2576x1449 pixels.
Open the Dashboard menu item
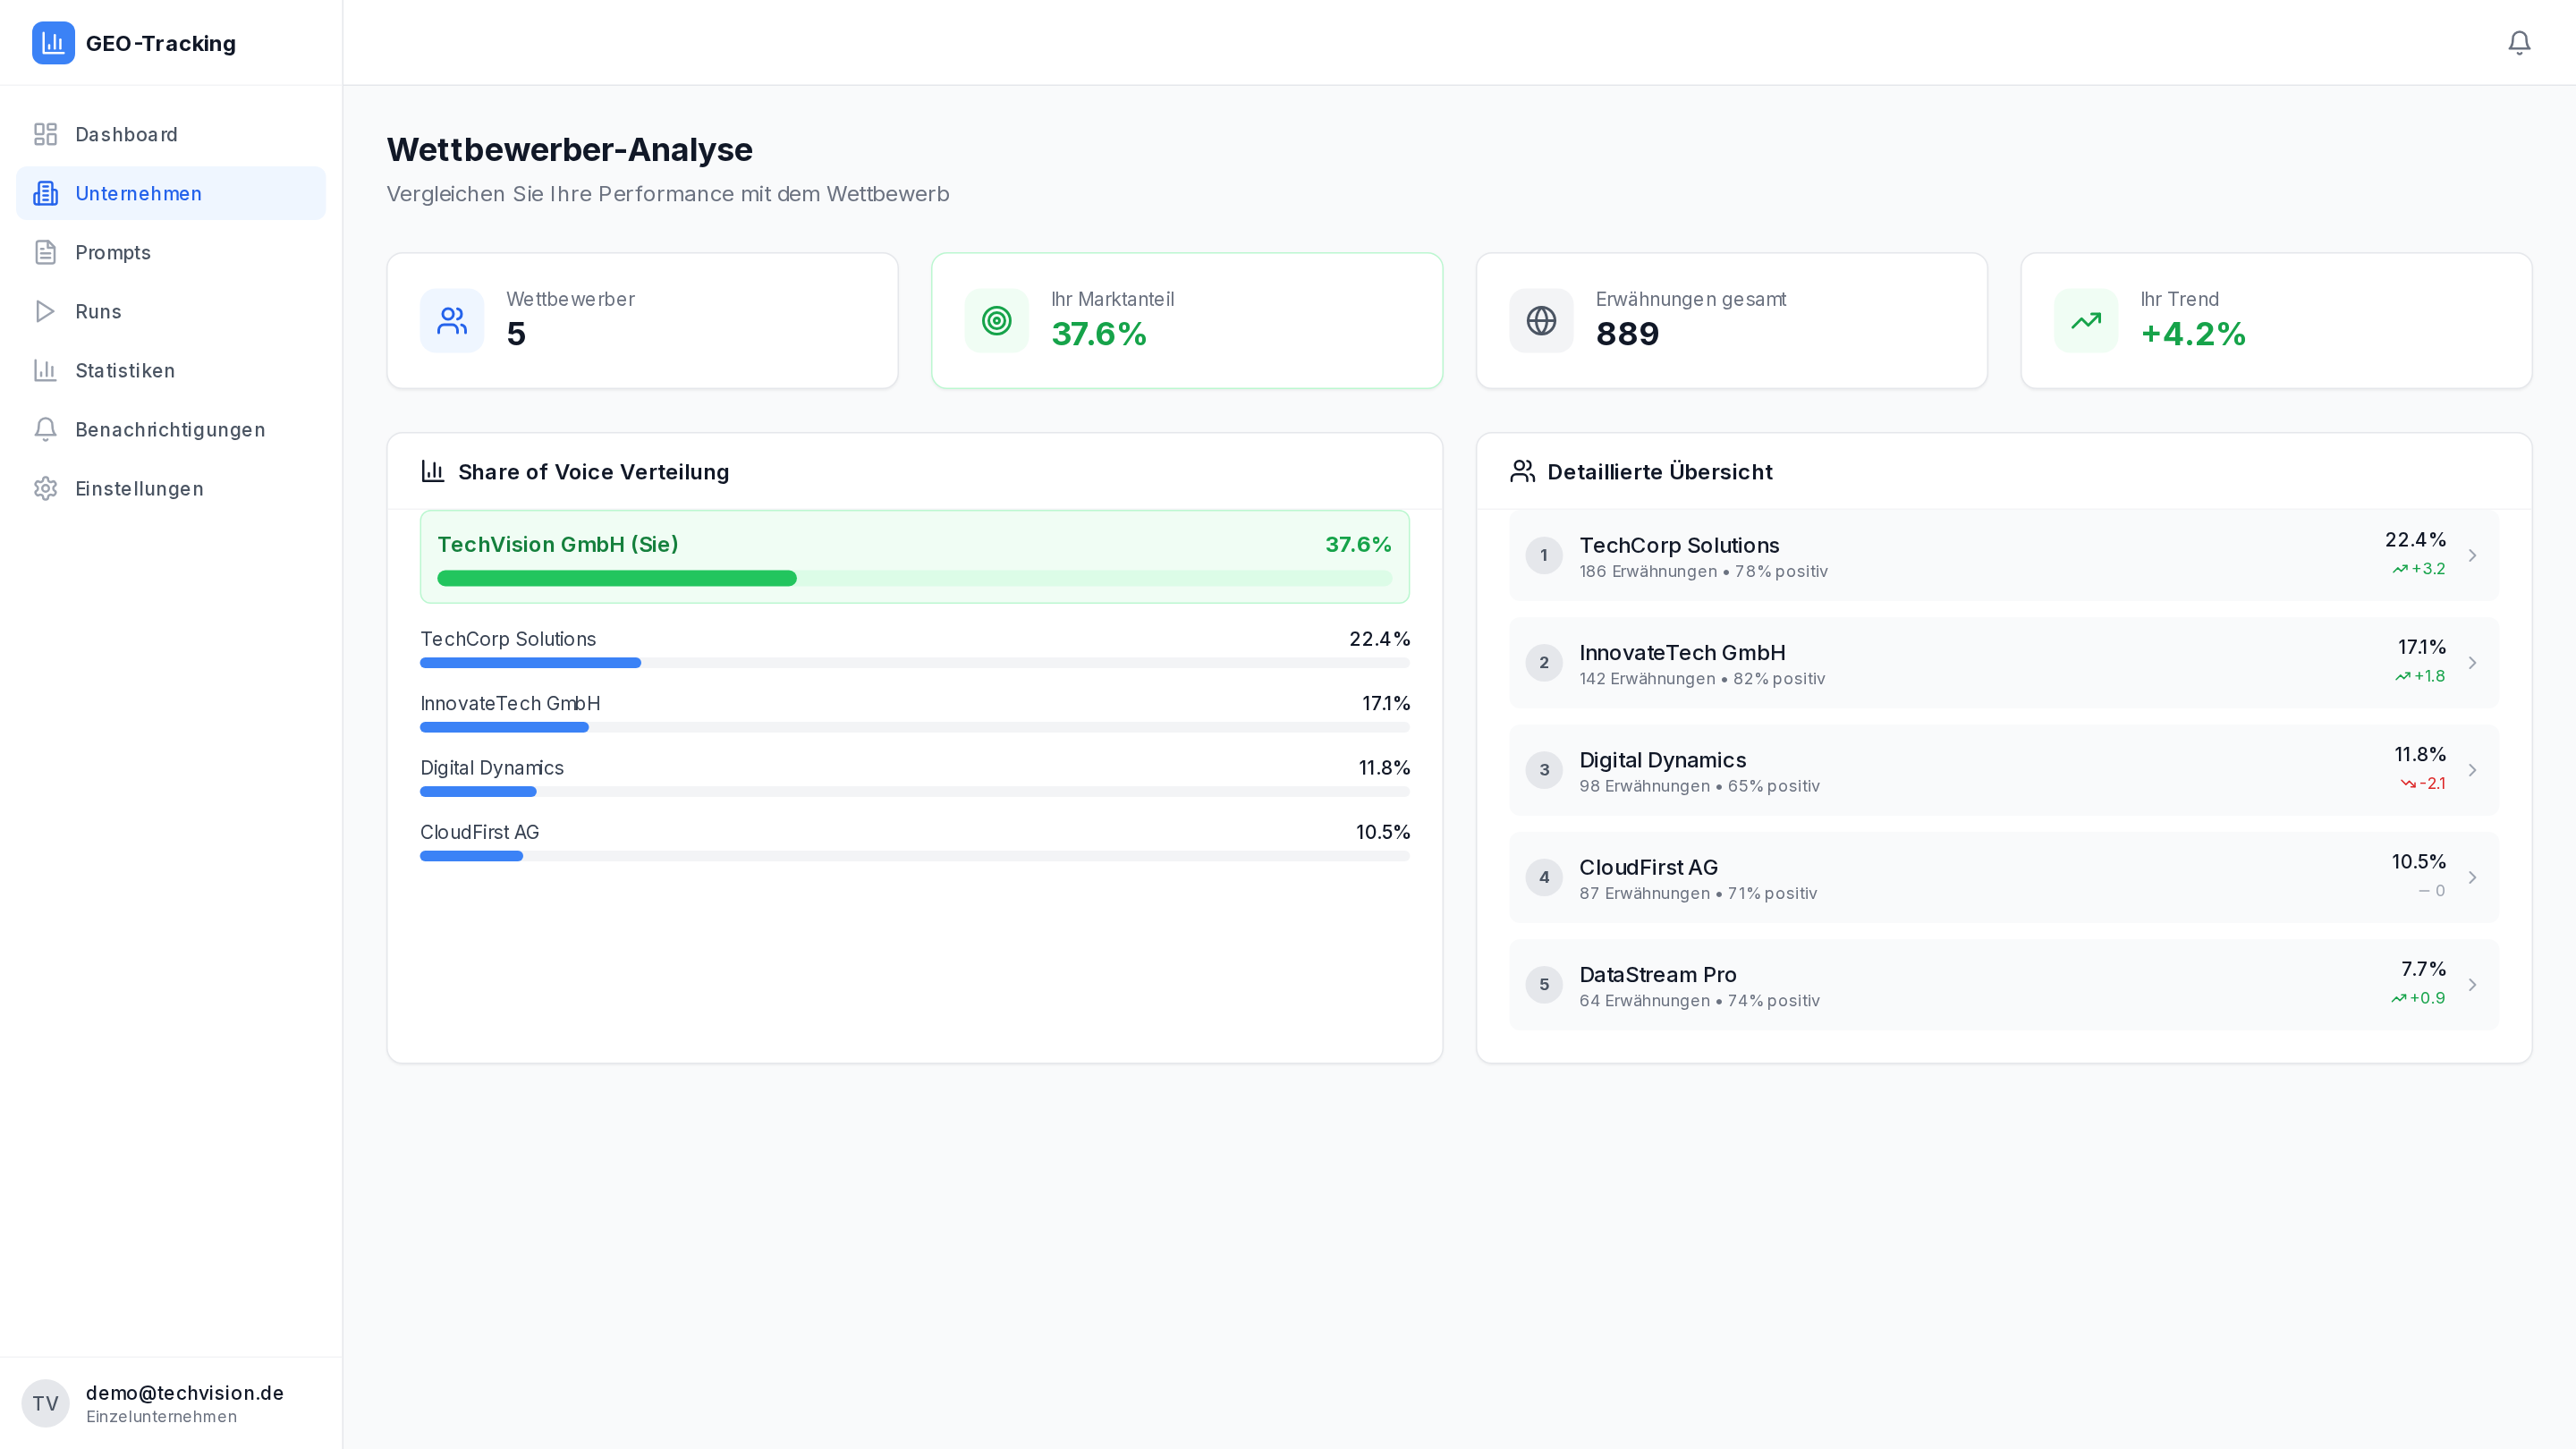[x=126, y=134]
